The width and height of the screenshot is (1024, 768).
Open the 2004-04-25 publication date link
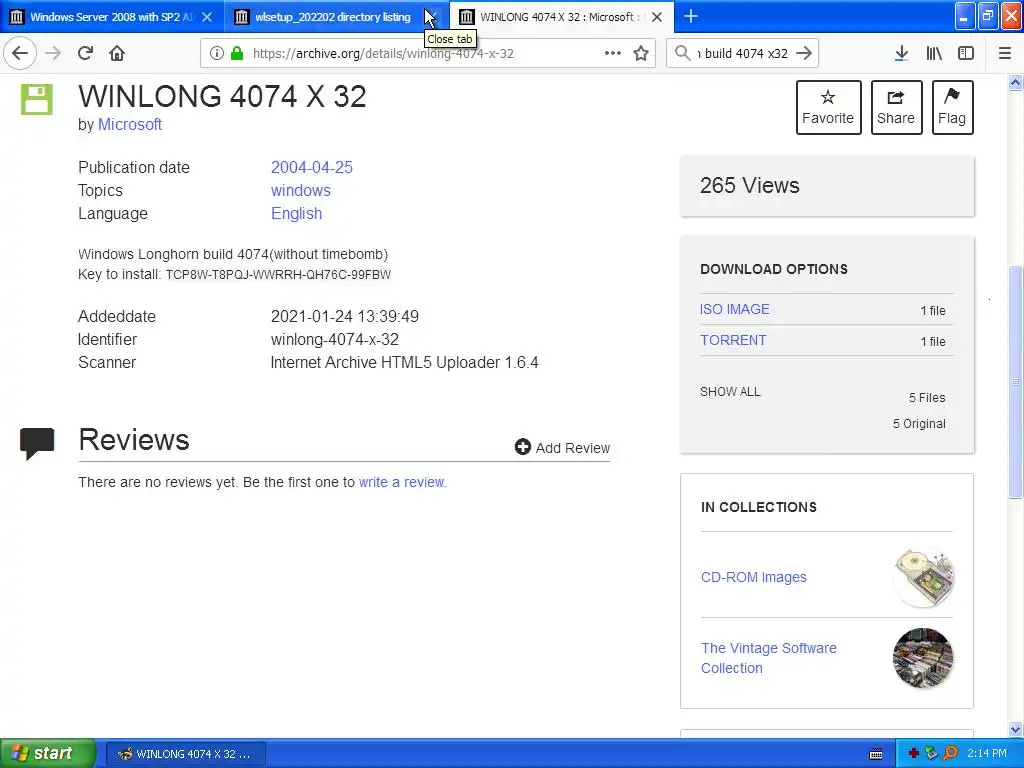[x=312, y=167]
